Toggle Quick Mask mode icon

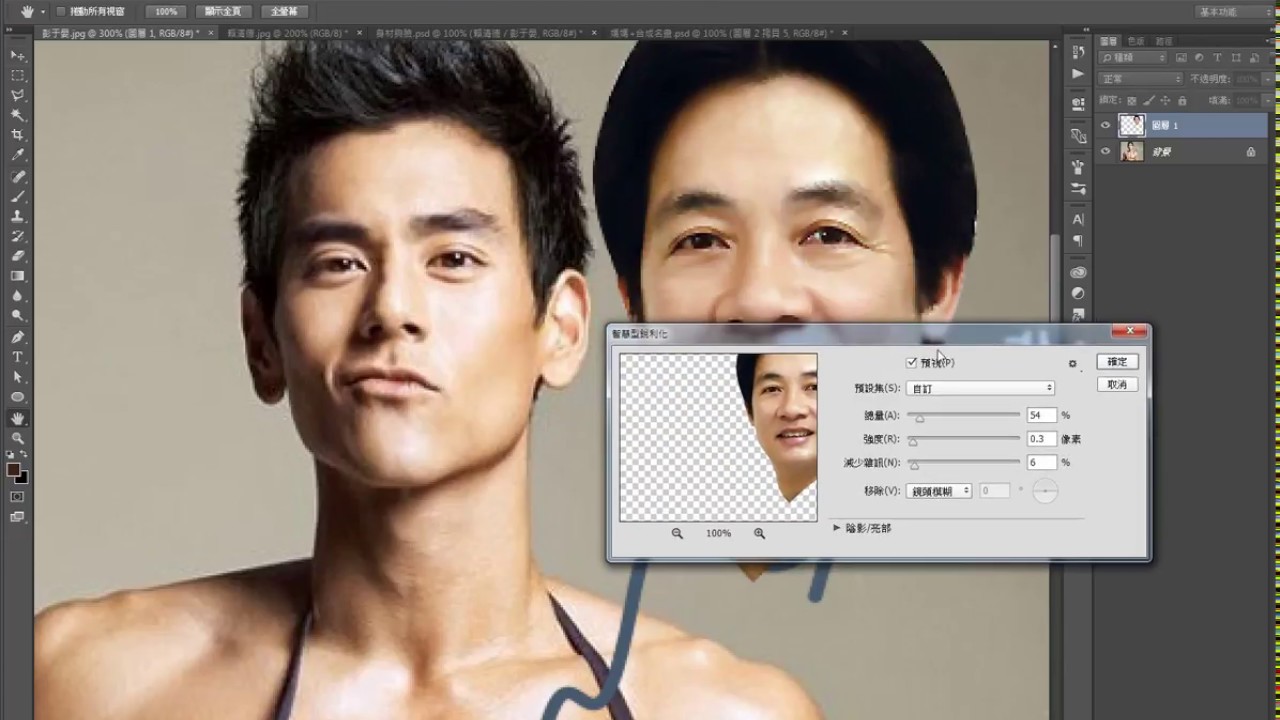18,497
